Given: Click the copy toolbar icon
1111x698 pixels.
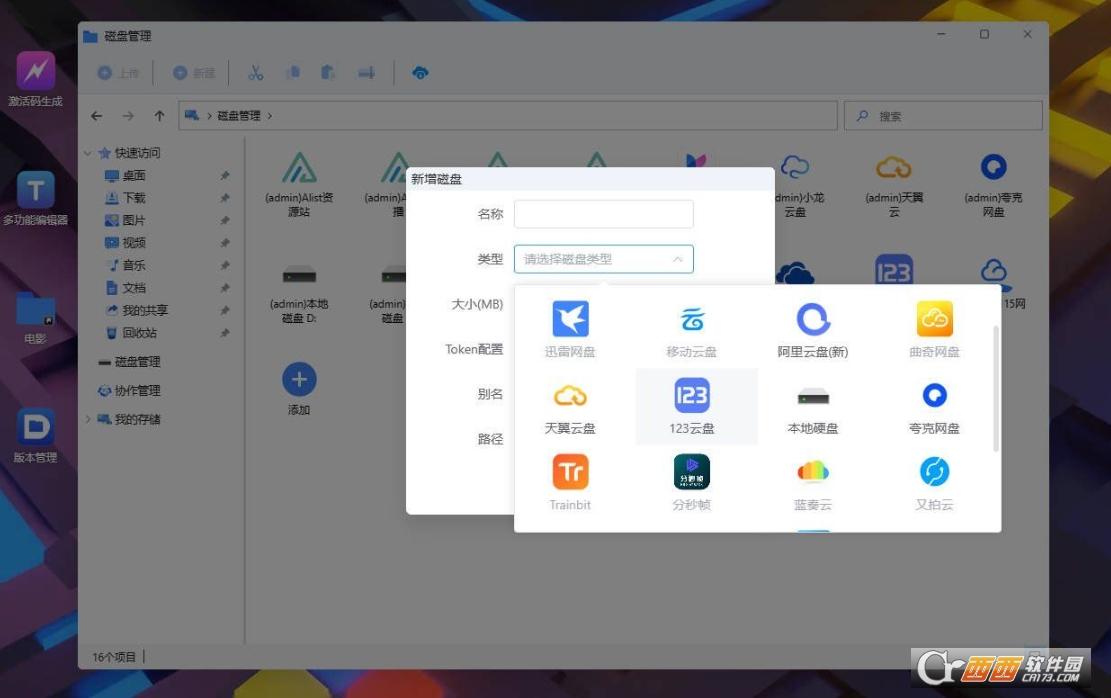Looking at the screenshot, I should [x=293, y=72].
